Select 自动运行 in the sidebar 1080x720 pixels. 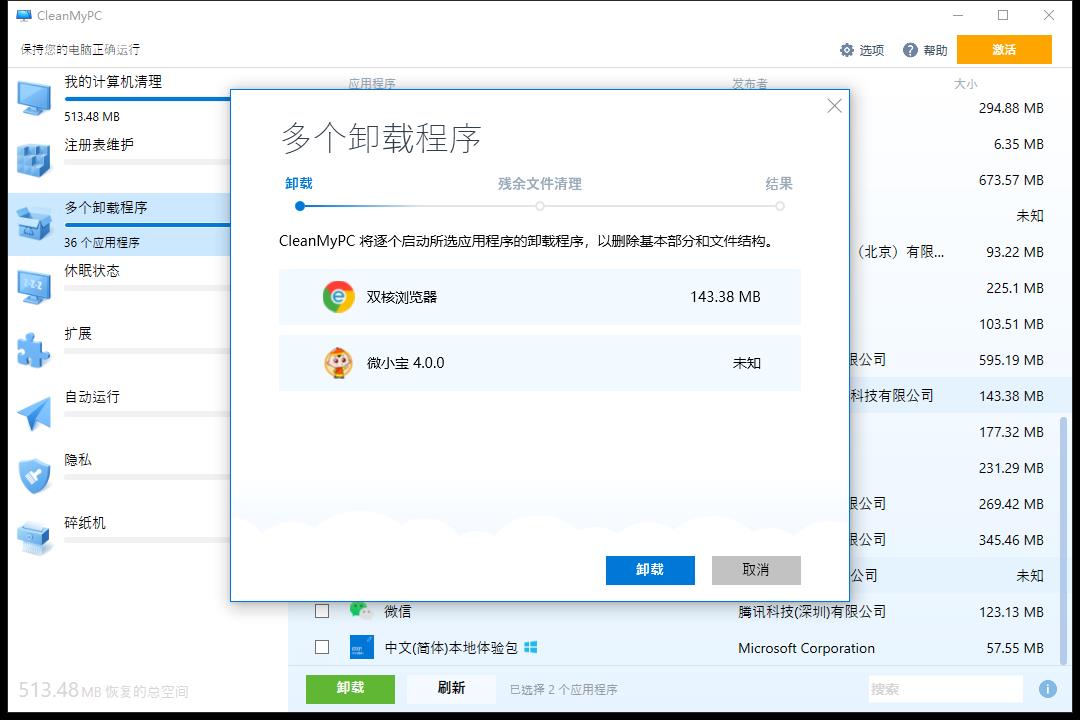coord(92,397)
